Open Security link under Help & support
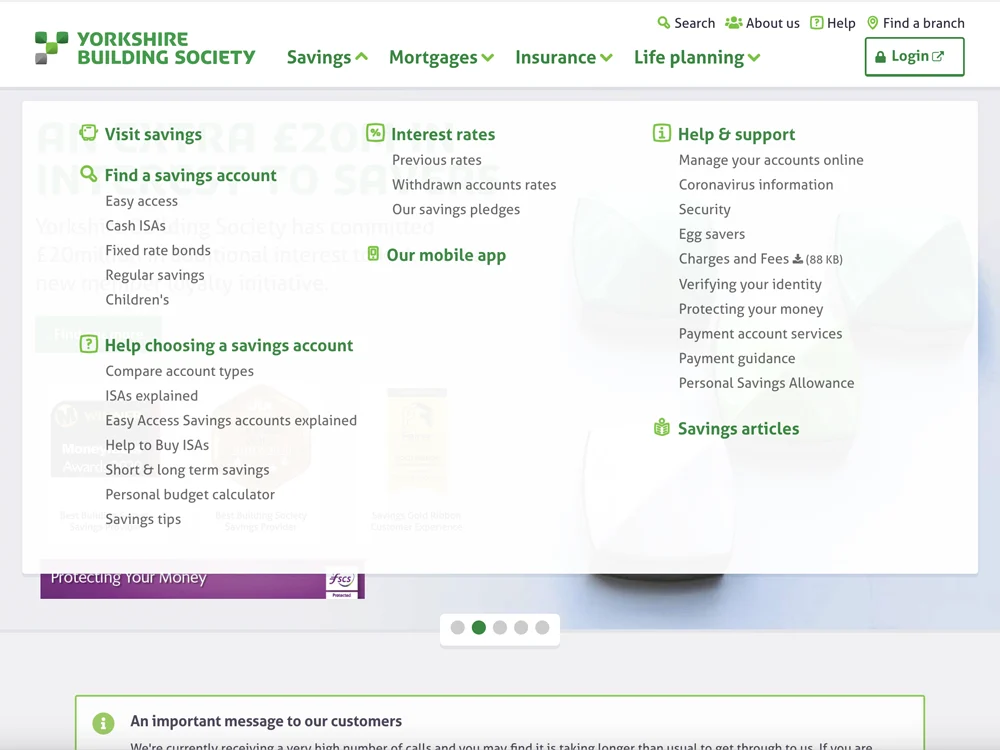The width and height of the screenshot is (1000, 750). pos(705,210)
